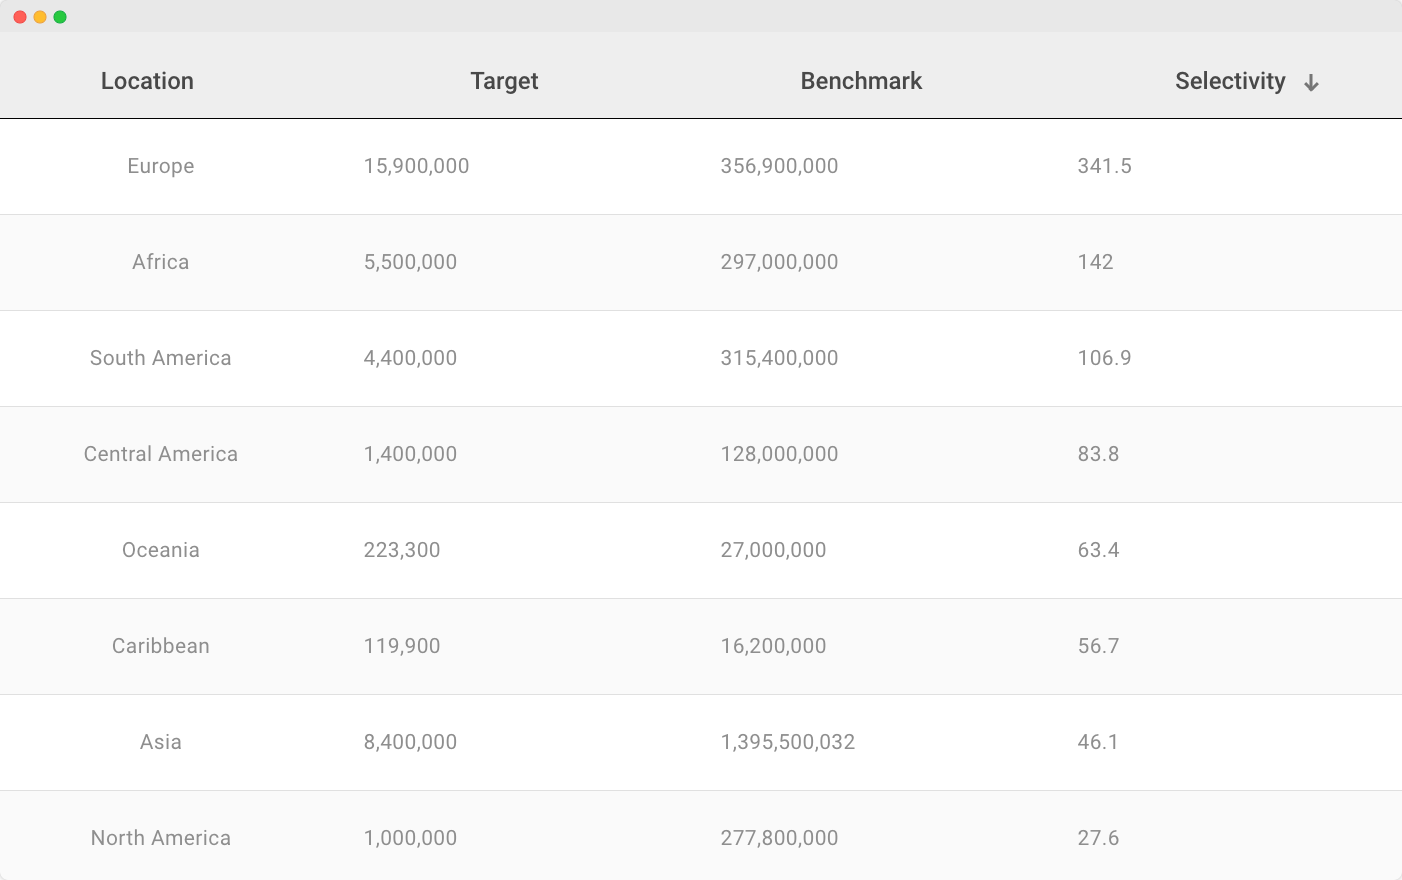Click Asia's benchmark value 1,395,500,032

788,742
